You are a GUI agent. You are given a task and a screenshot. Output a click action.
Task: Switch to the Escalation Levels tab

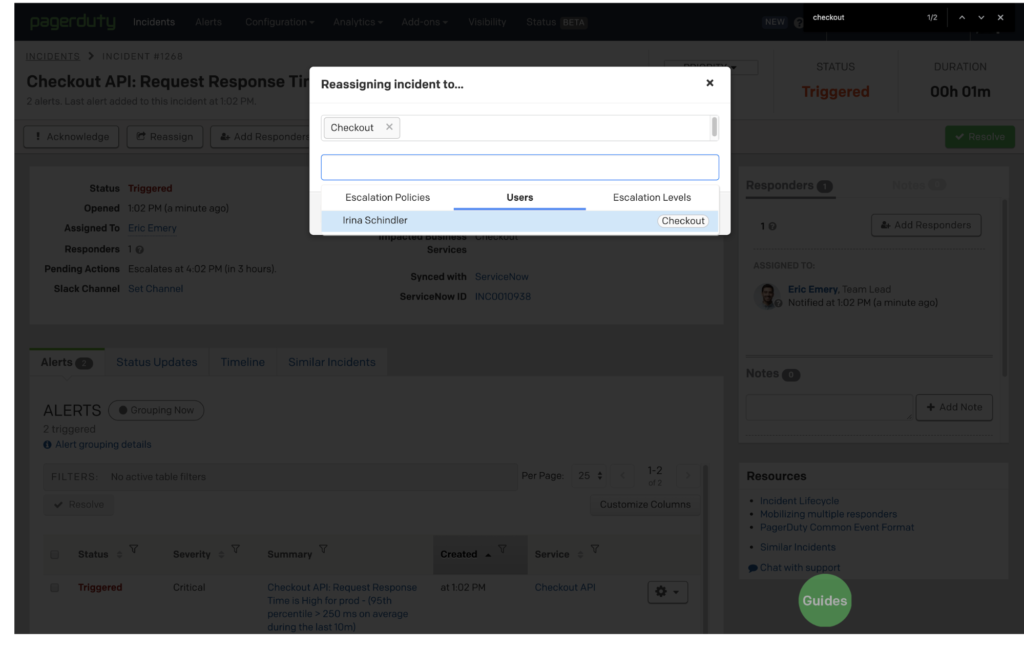click(652, 197)
